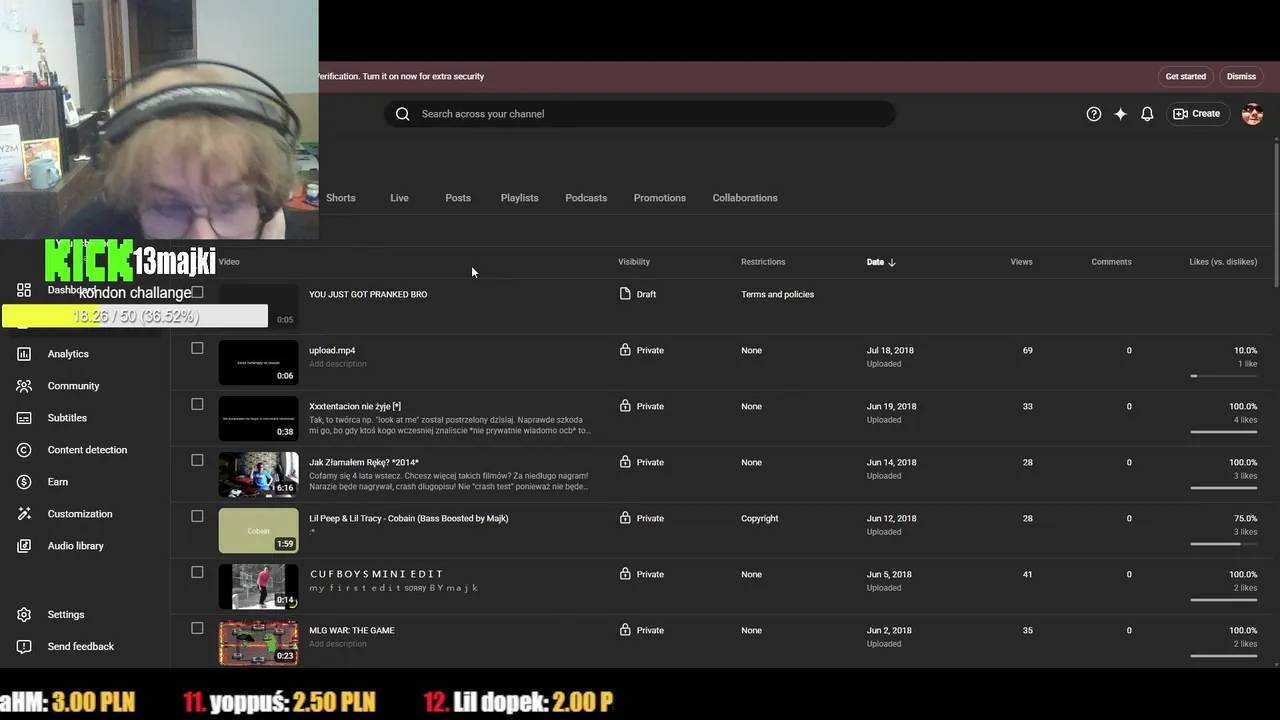The image size is (1280, 720).
Task: Click the like ratio bar for Cobain video
Action: click(x=1224, y=544)
